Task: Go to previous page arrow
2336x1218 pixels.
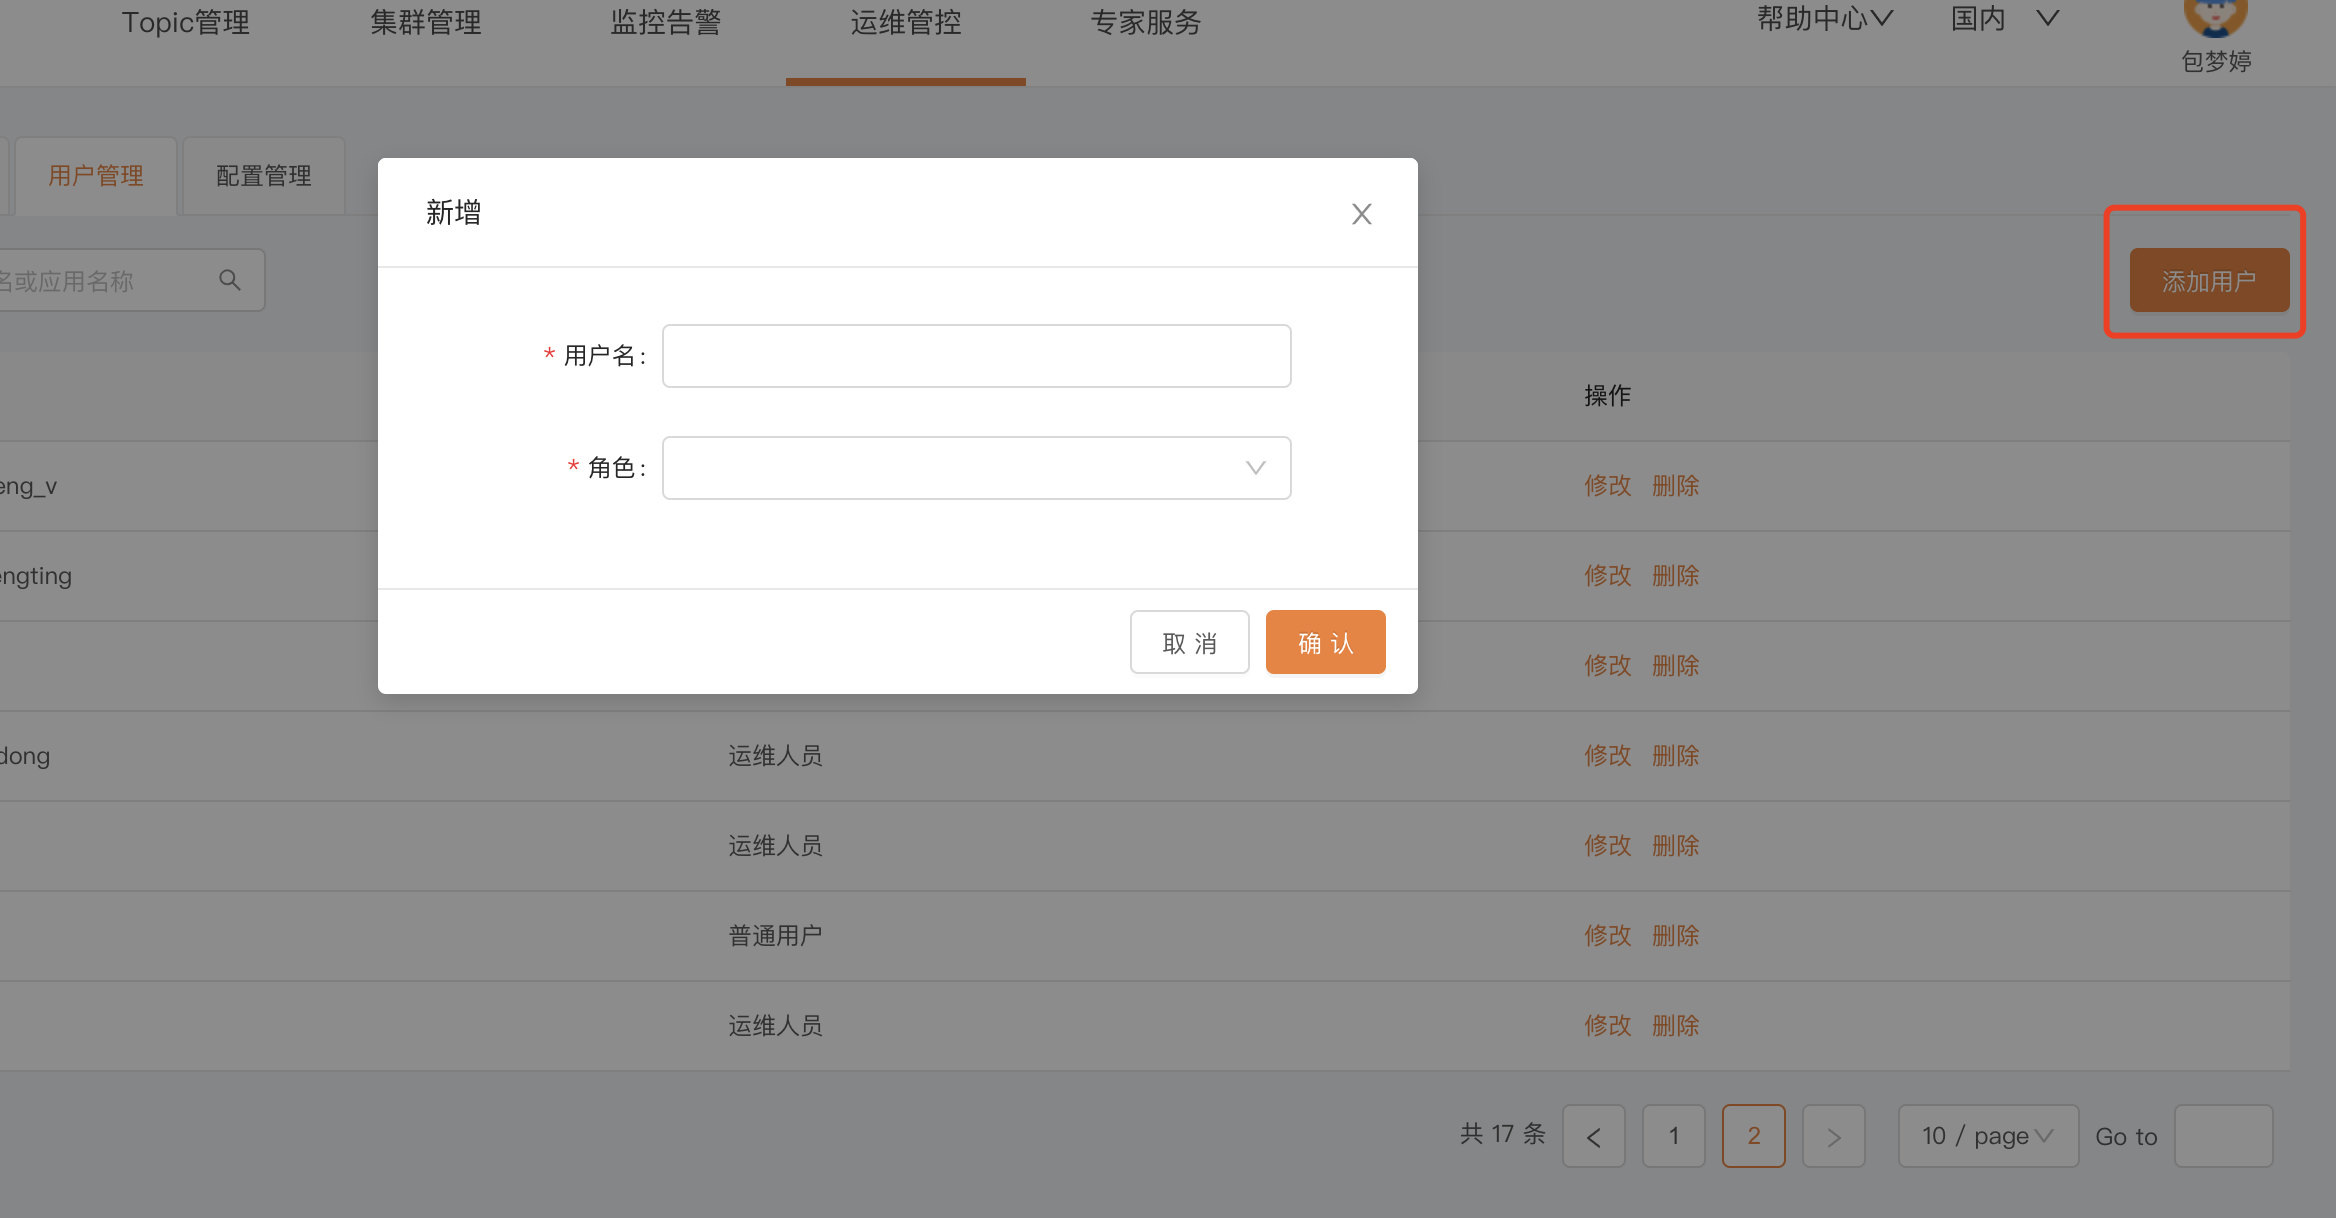Action: [x=1594, y=1136]
